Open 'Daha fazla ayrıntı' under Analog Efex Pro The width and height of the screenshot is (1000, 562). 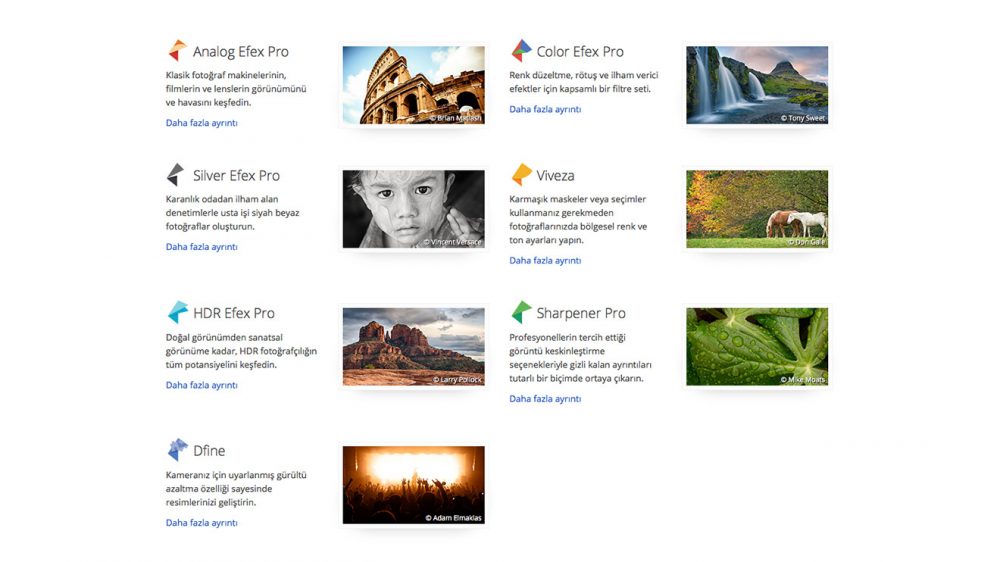click(201, 123)
